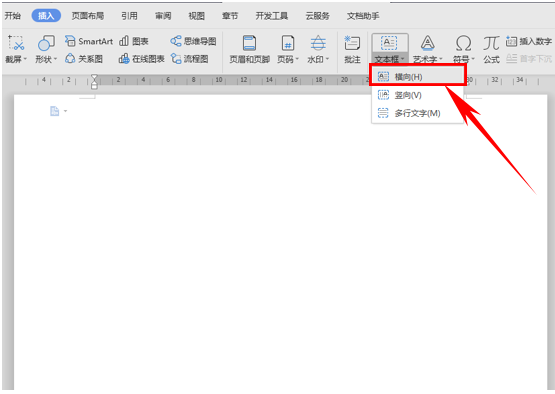The height and width of the screenshot is (394, 555).
Task: Insert a 图表 chart
Action: tap(134, 41)
